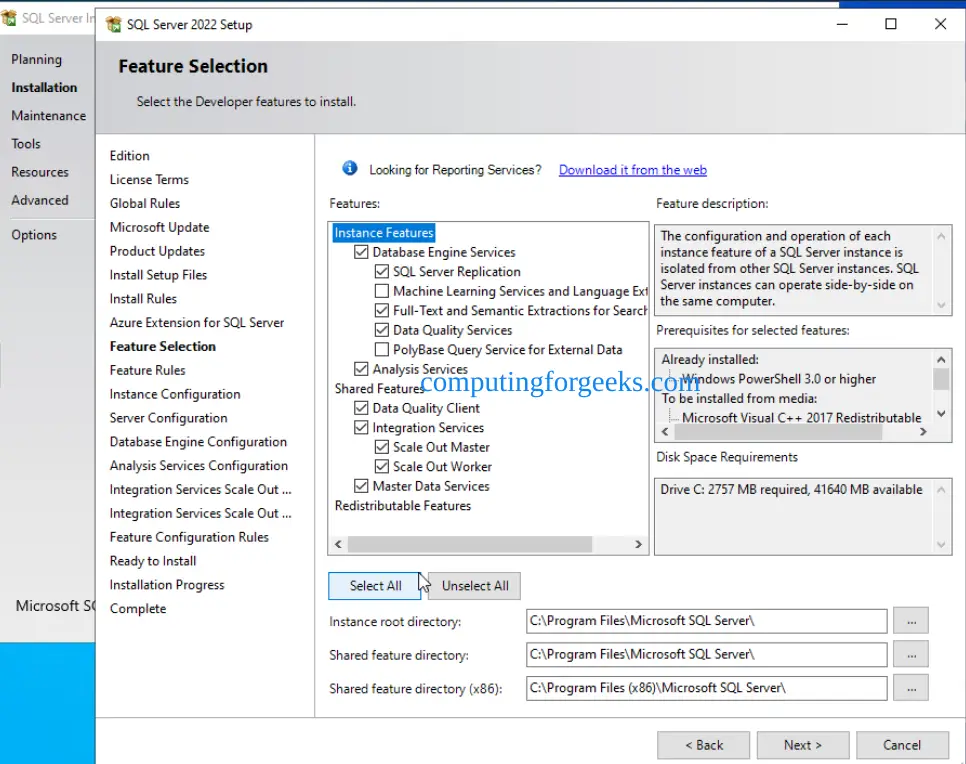Screen dimensions: 966x764
Task: Toggle Full-Text and Semantic Extractions checkbox
Action: point(382,311)
